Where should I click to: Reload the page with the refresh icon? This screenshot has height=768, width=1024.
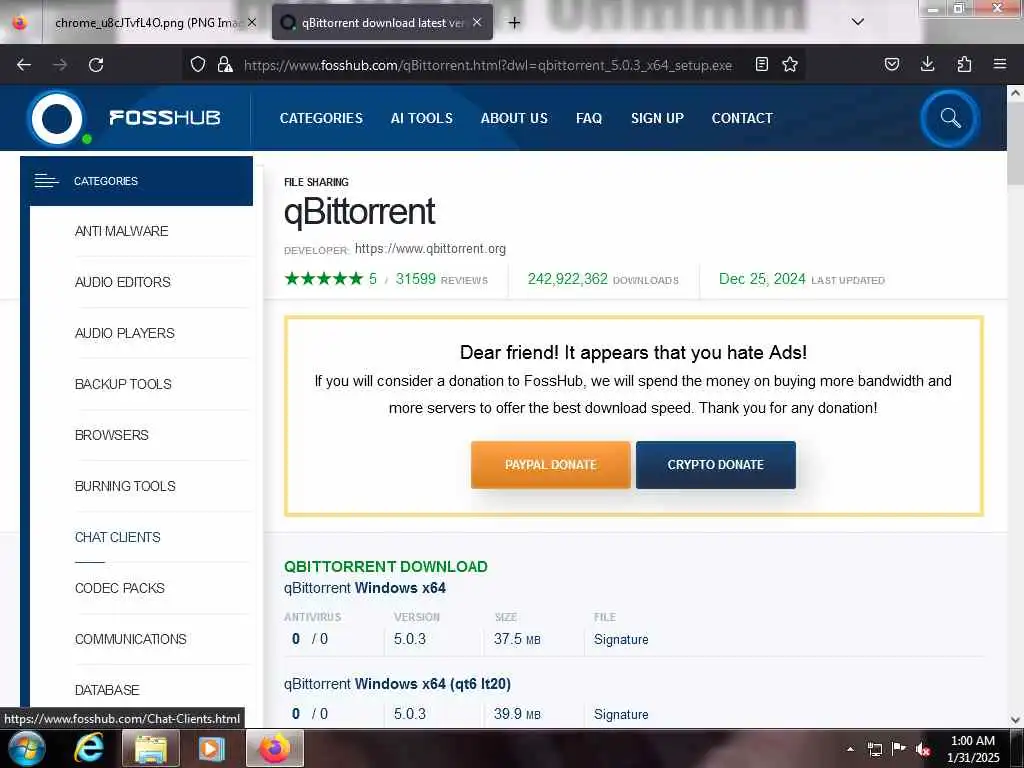96,65
